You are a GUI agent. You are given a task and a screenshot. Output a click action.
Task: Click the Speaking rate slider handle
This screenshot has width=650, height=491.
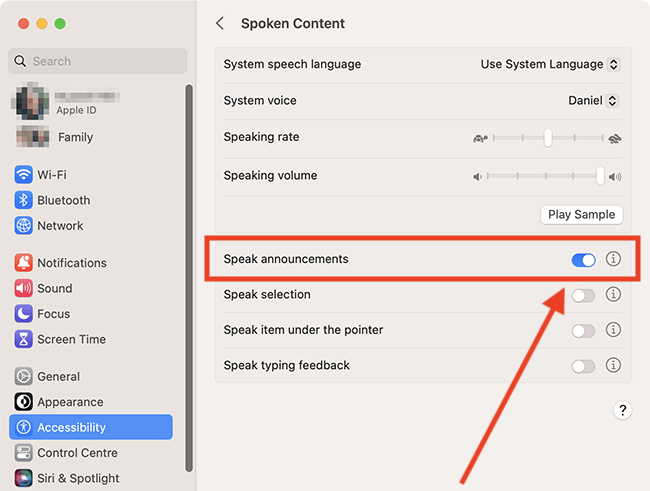coord(548,138)
